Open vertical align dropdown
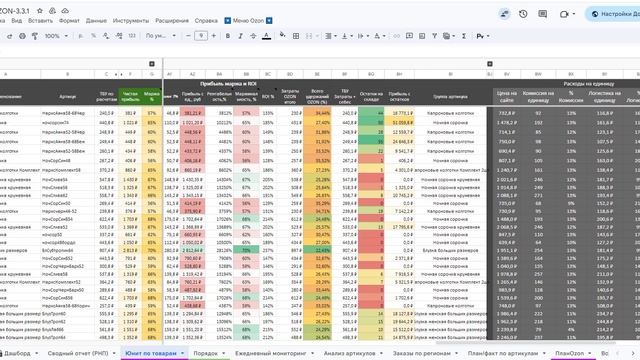This screenshot has height=360, width=640. pos(347,36)
